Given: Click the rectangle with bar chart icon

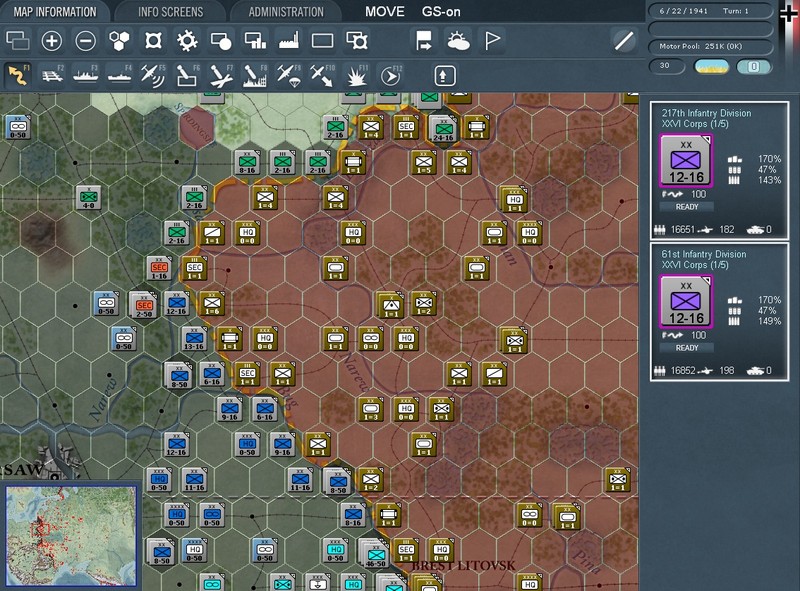Looking at the screenshot, I should [255, 41].
